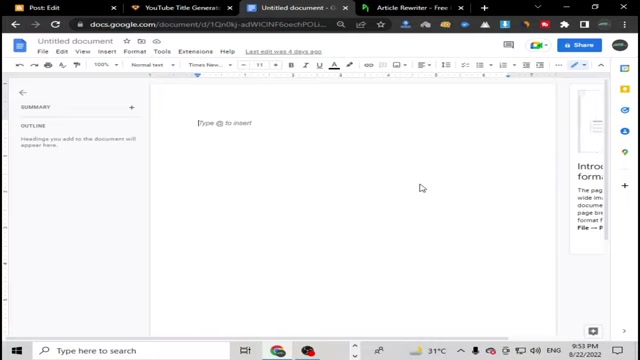Insert a link with chain icon

369,65
